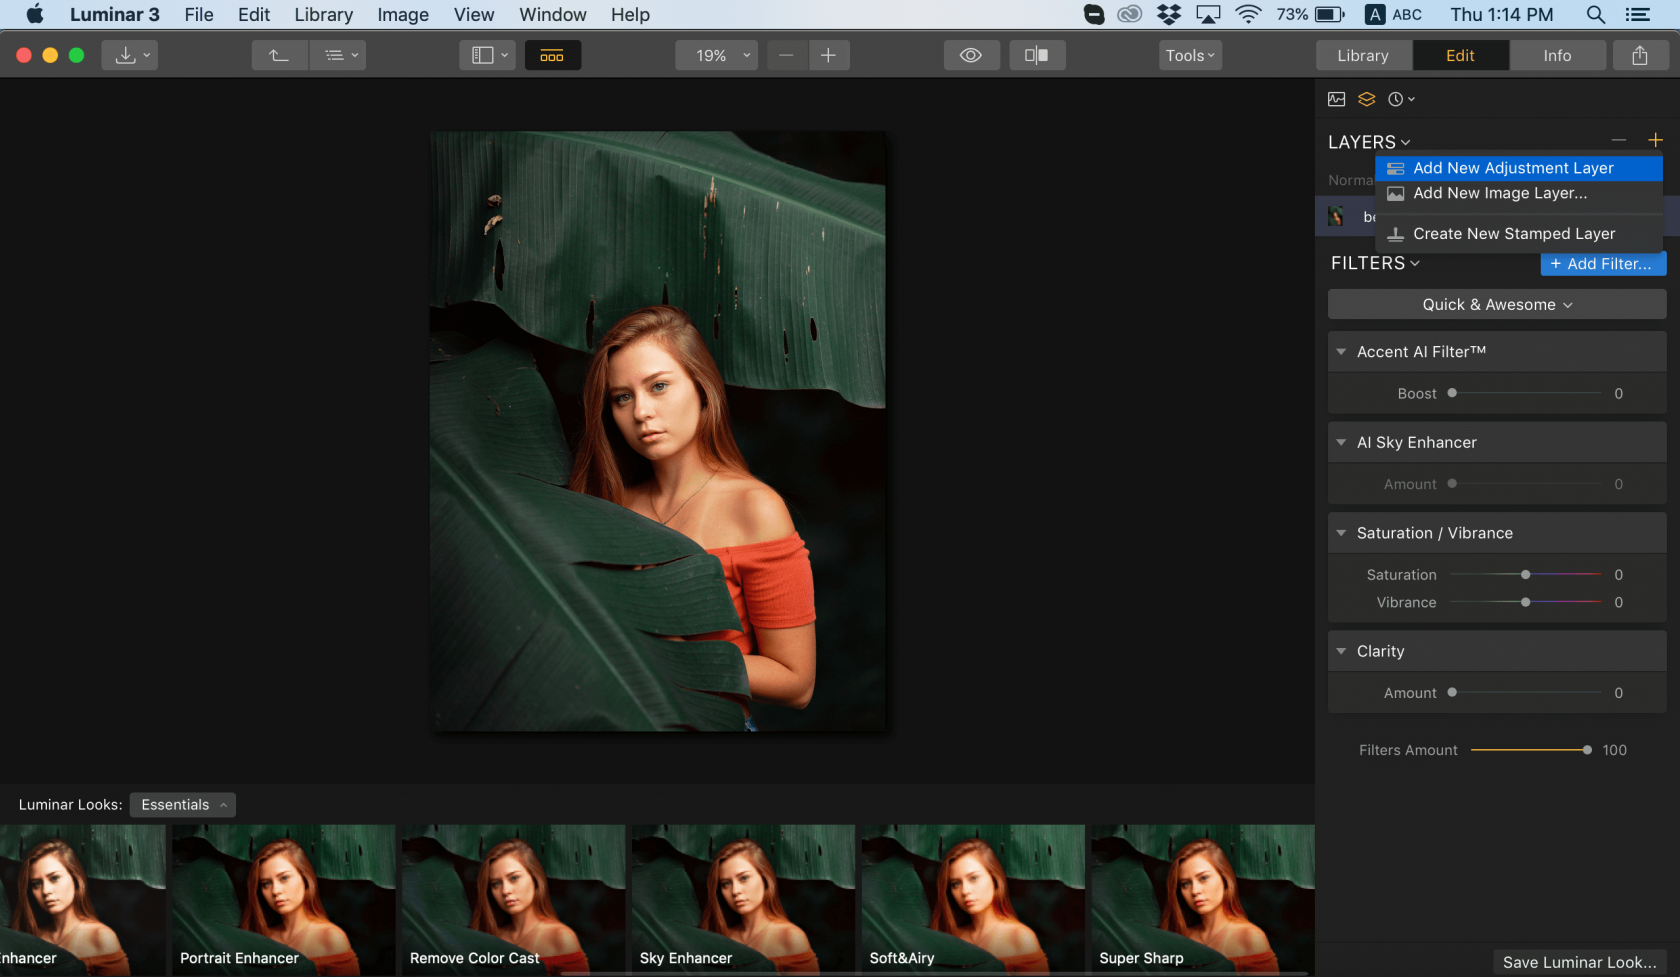Image resolution: width=1680 pixels, height=977 pixels.
Task: Click the share/export icon in the toolbar
Action: click(x=1640, y=56)
